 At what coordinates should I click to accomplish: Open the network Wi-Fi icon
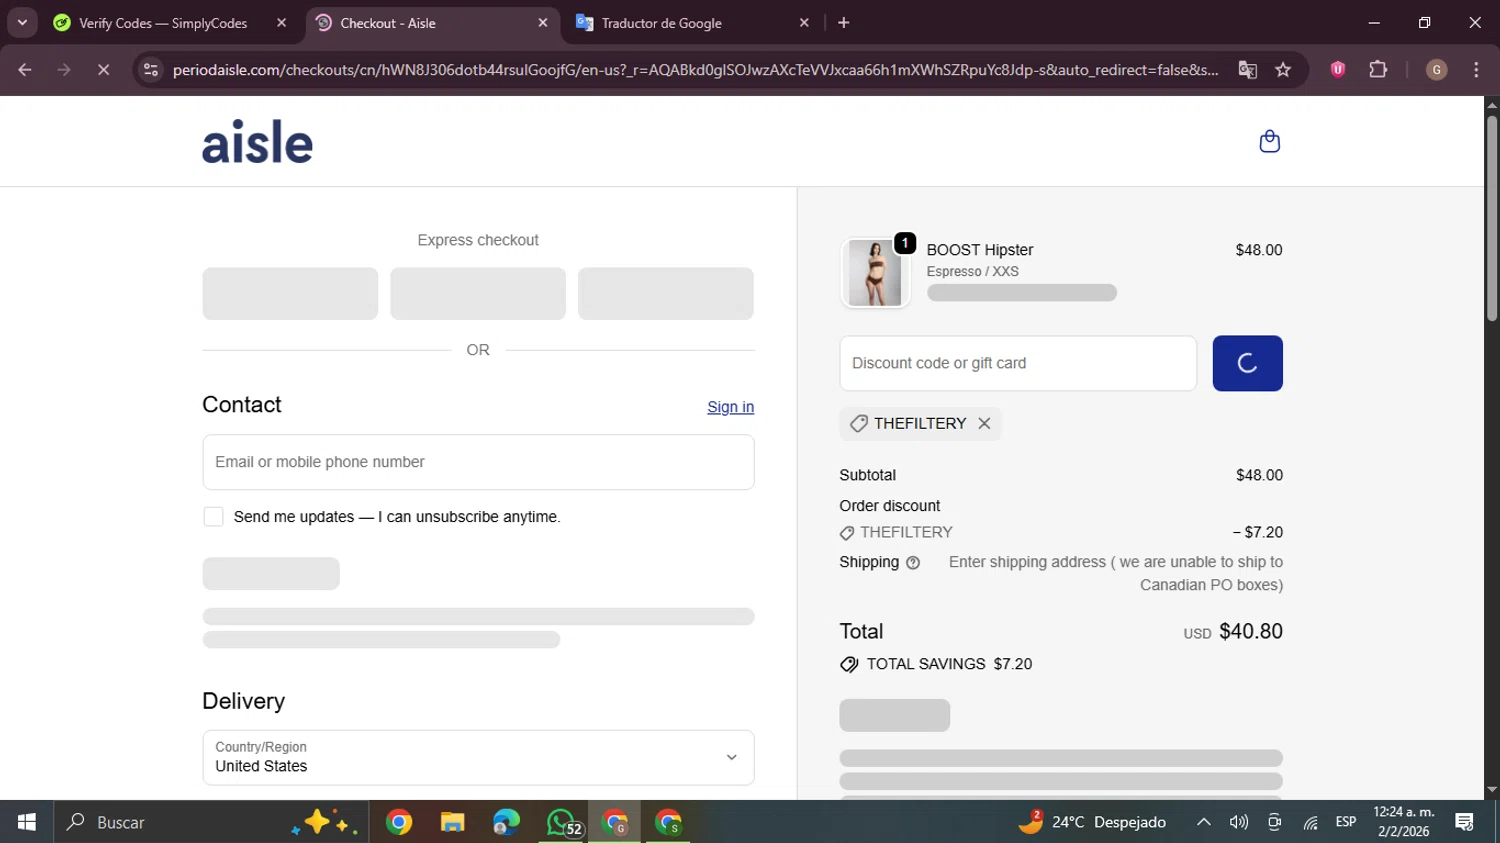click(1310, 822)
